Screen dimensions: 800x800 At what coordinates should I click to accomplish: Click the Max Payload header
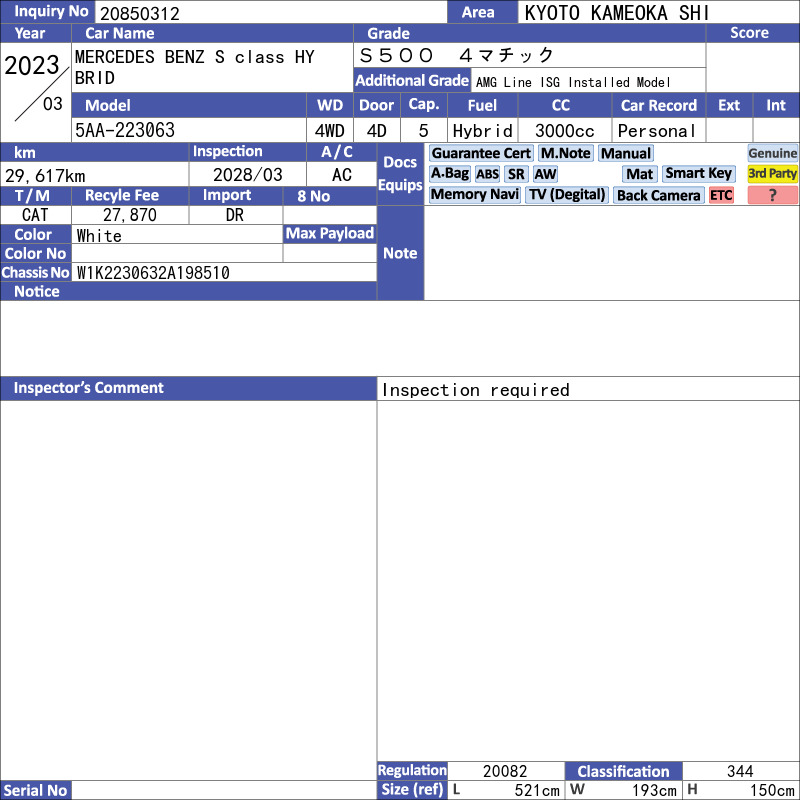330,234
